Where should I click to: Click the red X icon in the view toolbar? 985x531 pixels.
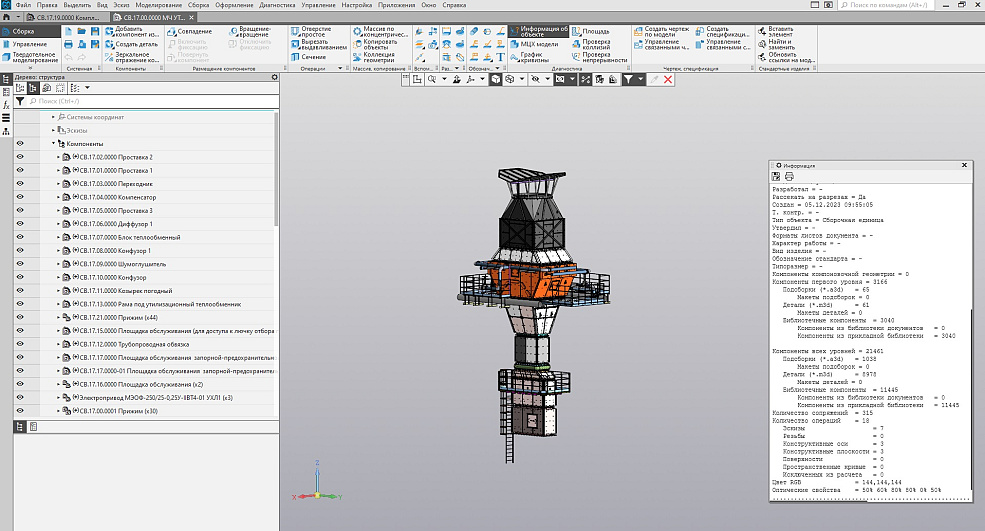click(667, 79)
